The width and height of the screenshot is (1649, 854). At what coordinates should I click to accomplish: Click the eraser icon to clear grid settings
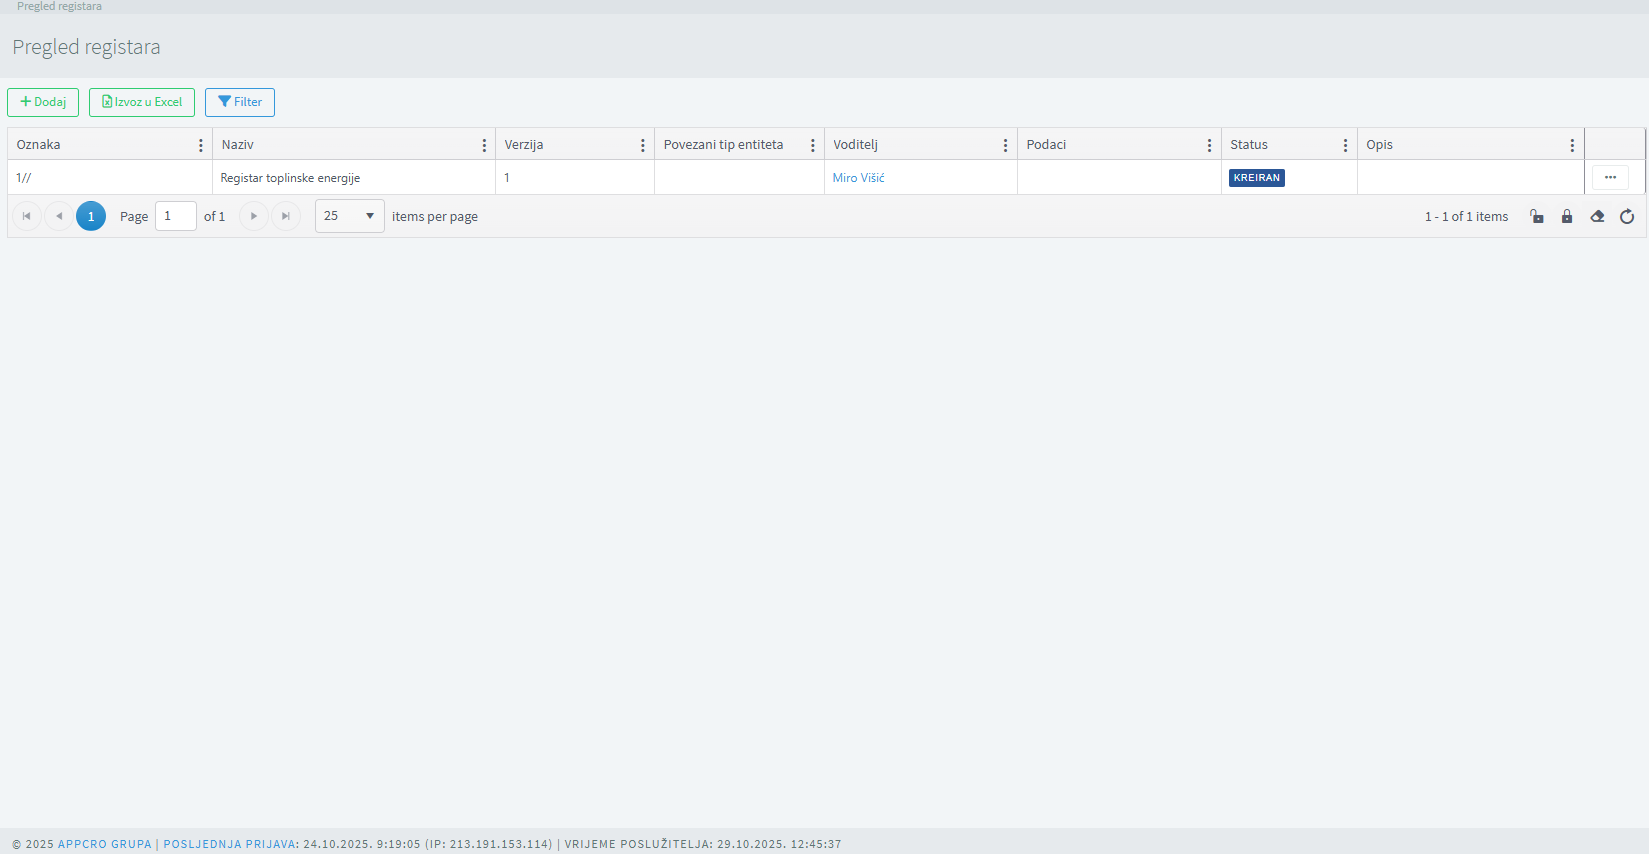pyautogui.click(x=1597, y=217)
